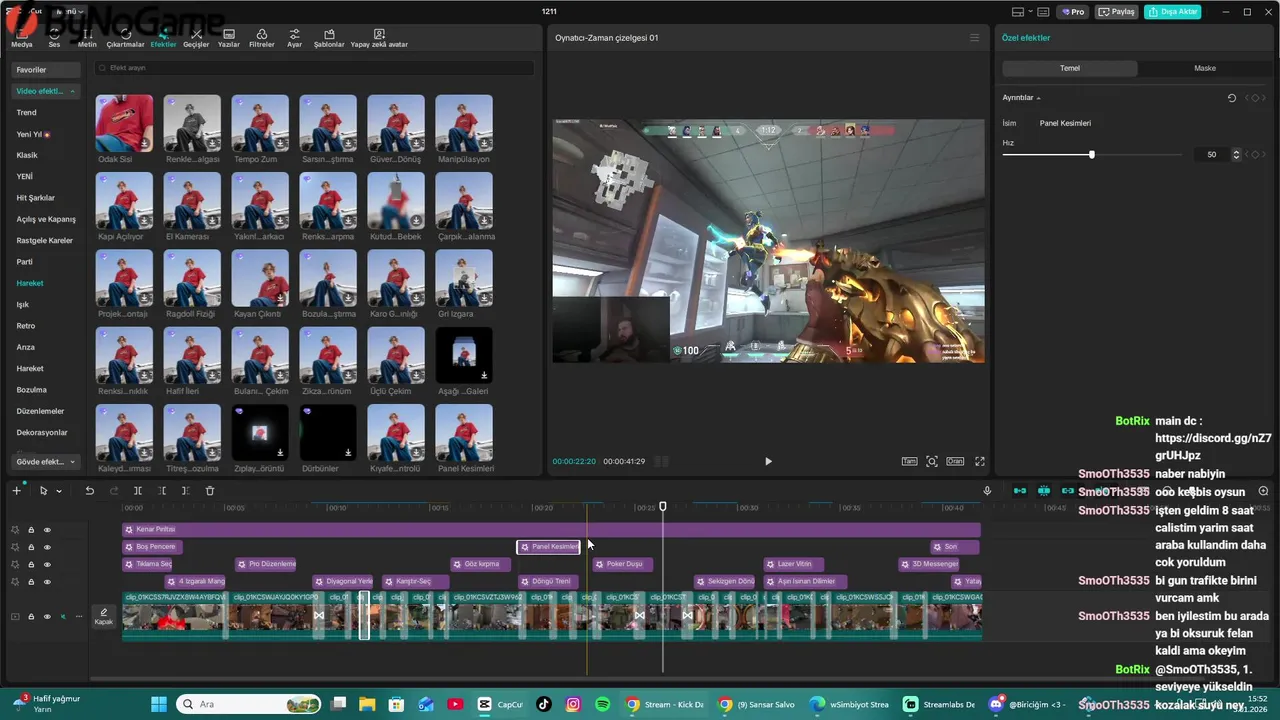The width and height of the screenshot is (1280, 720).
Task: Open the selection tool dropdown arrow
Action: pos(59,491)
